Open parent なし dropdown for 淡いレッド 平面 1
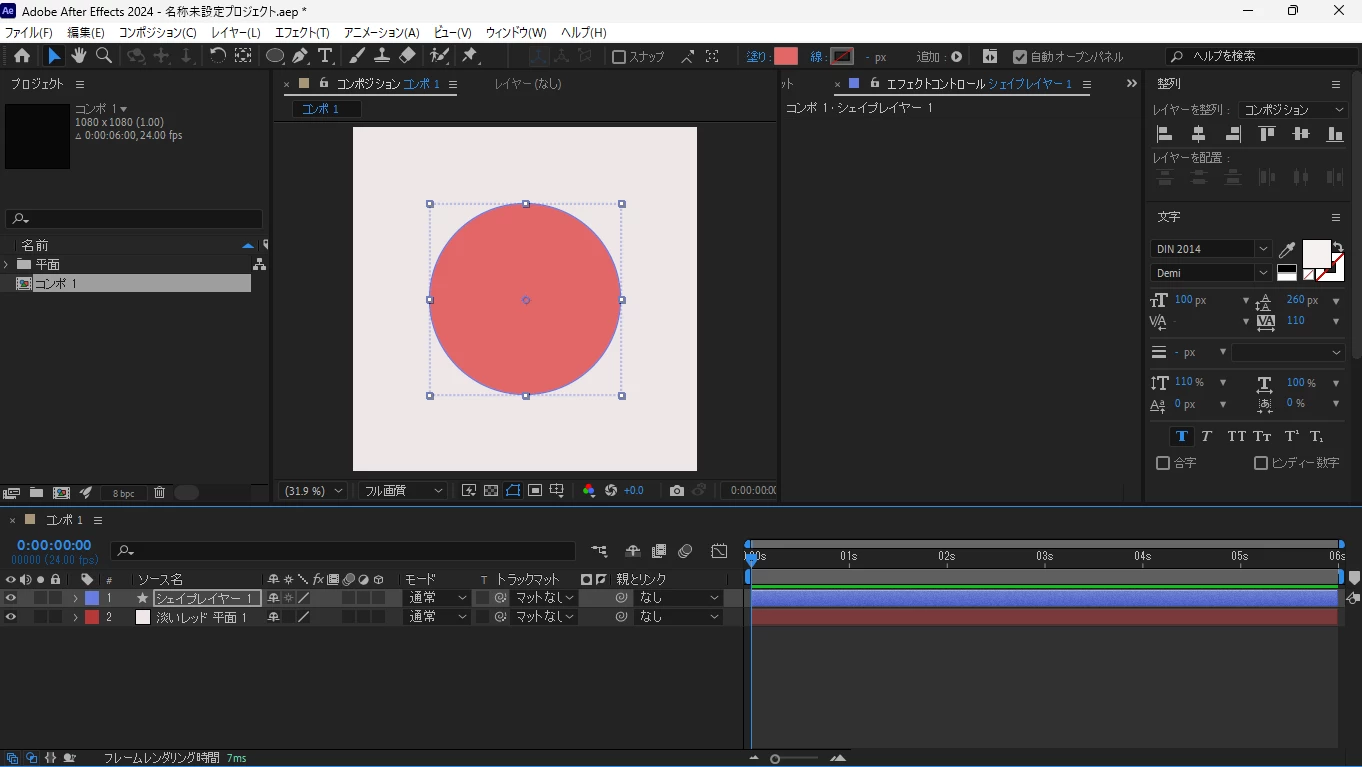1362x767 pixels. [x=678, y=617]
